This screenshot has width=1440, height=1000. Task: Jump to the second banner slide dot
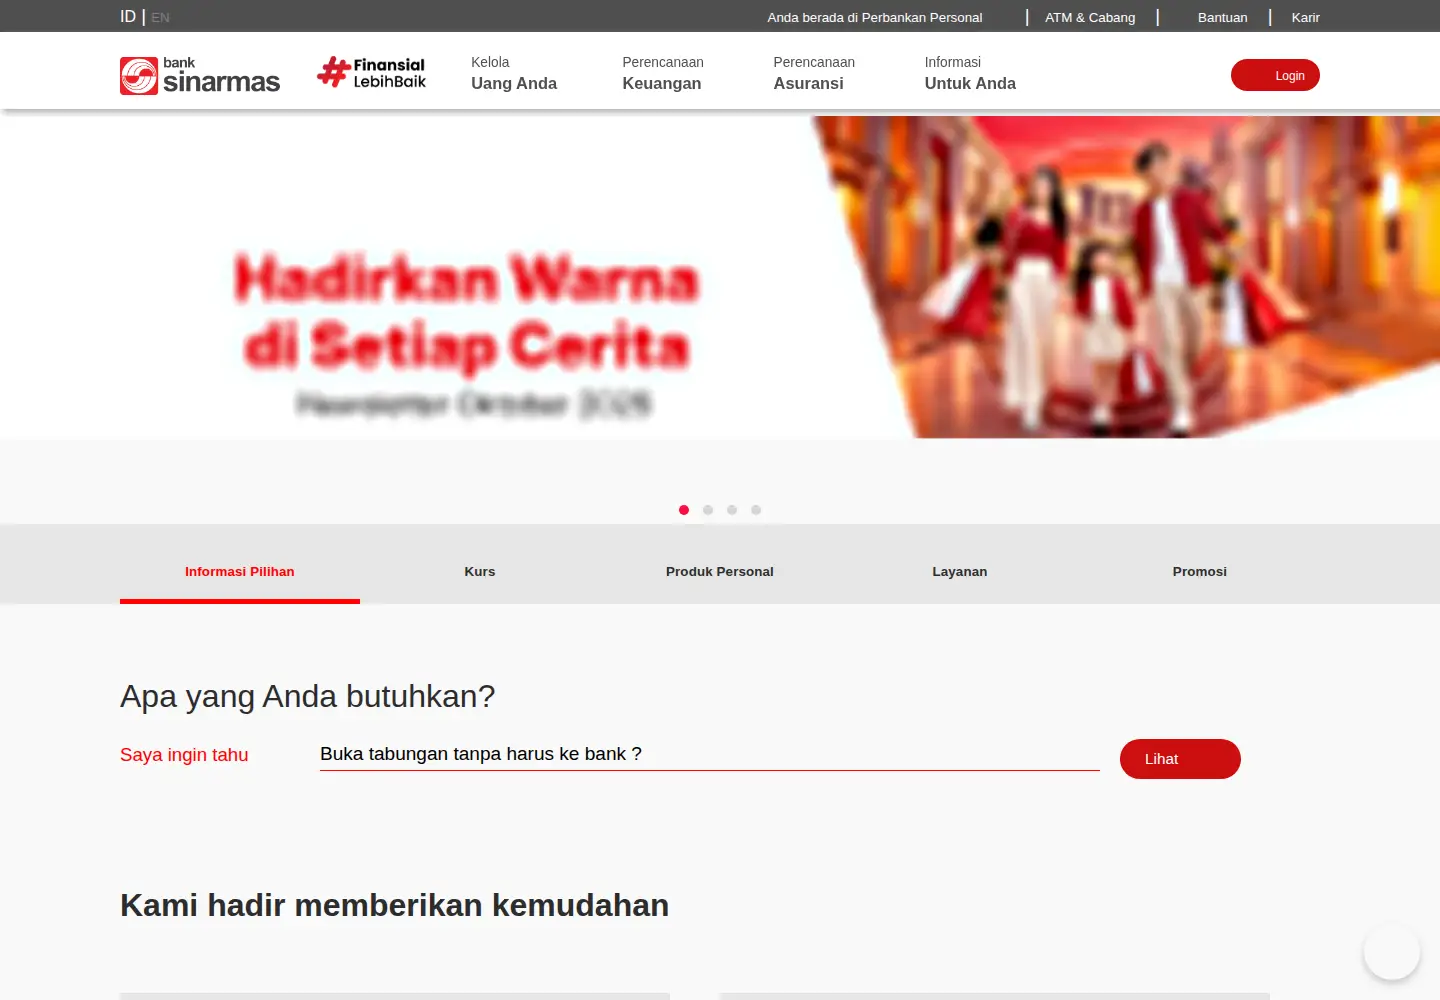point(708,510)
